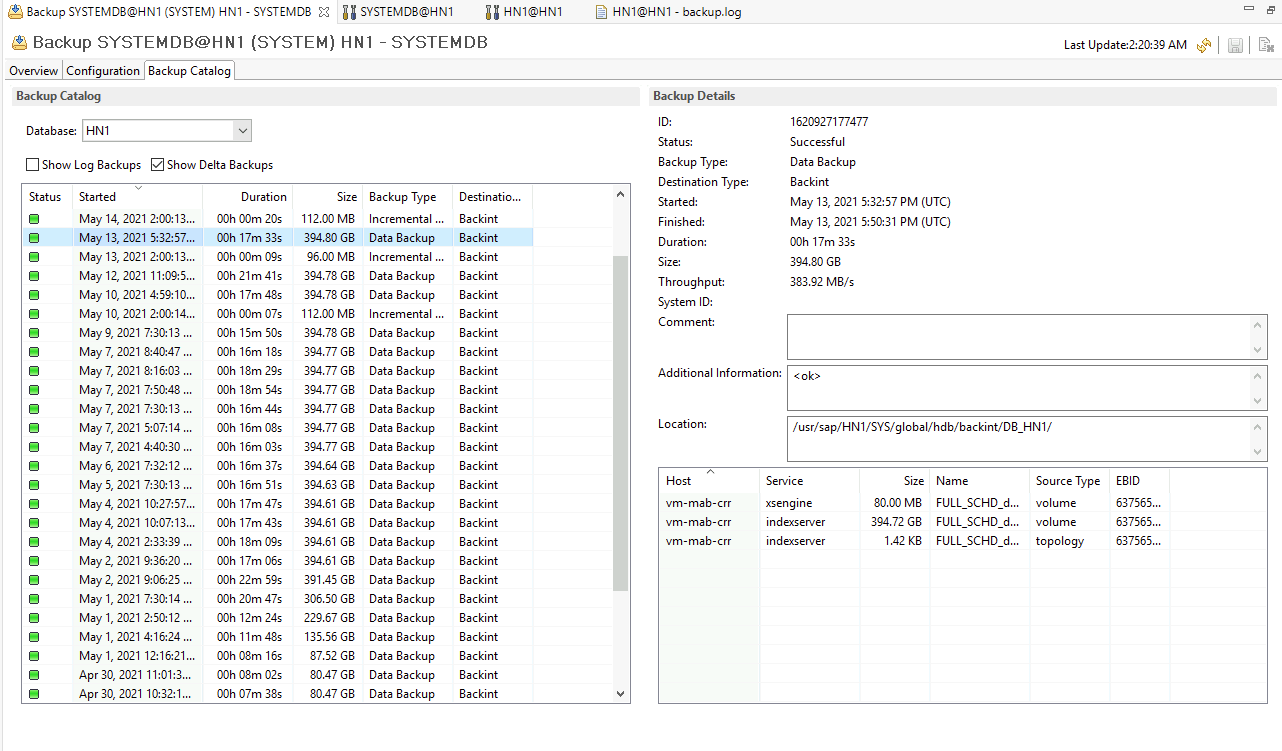Disable the Show Delta Backups checkbox

[x=157, y=164]
